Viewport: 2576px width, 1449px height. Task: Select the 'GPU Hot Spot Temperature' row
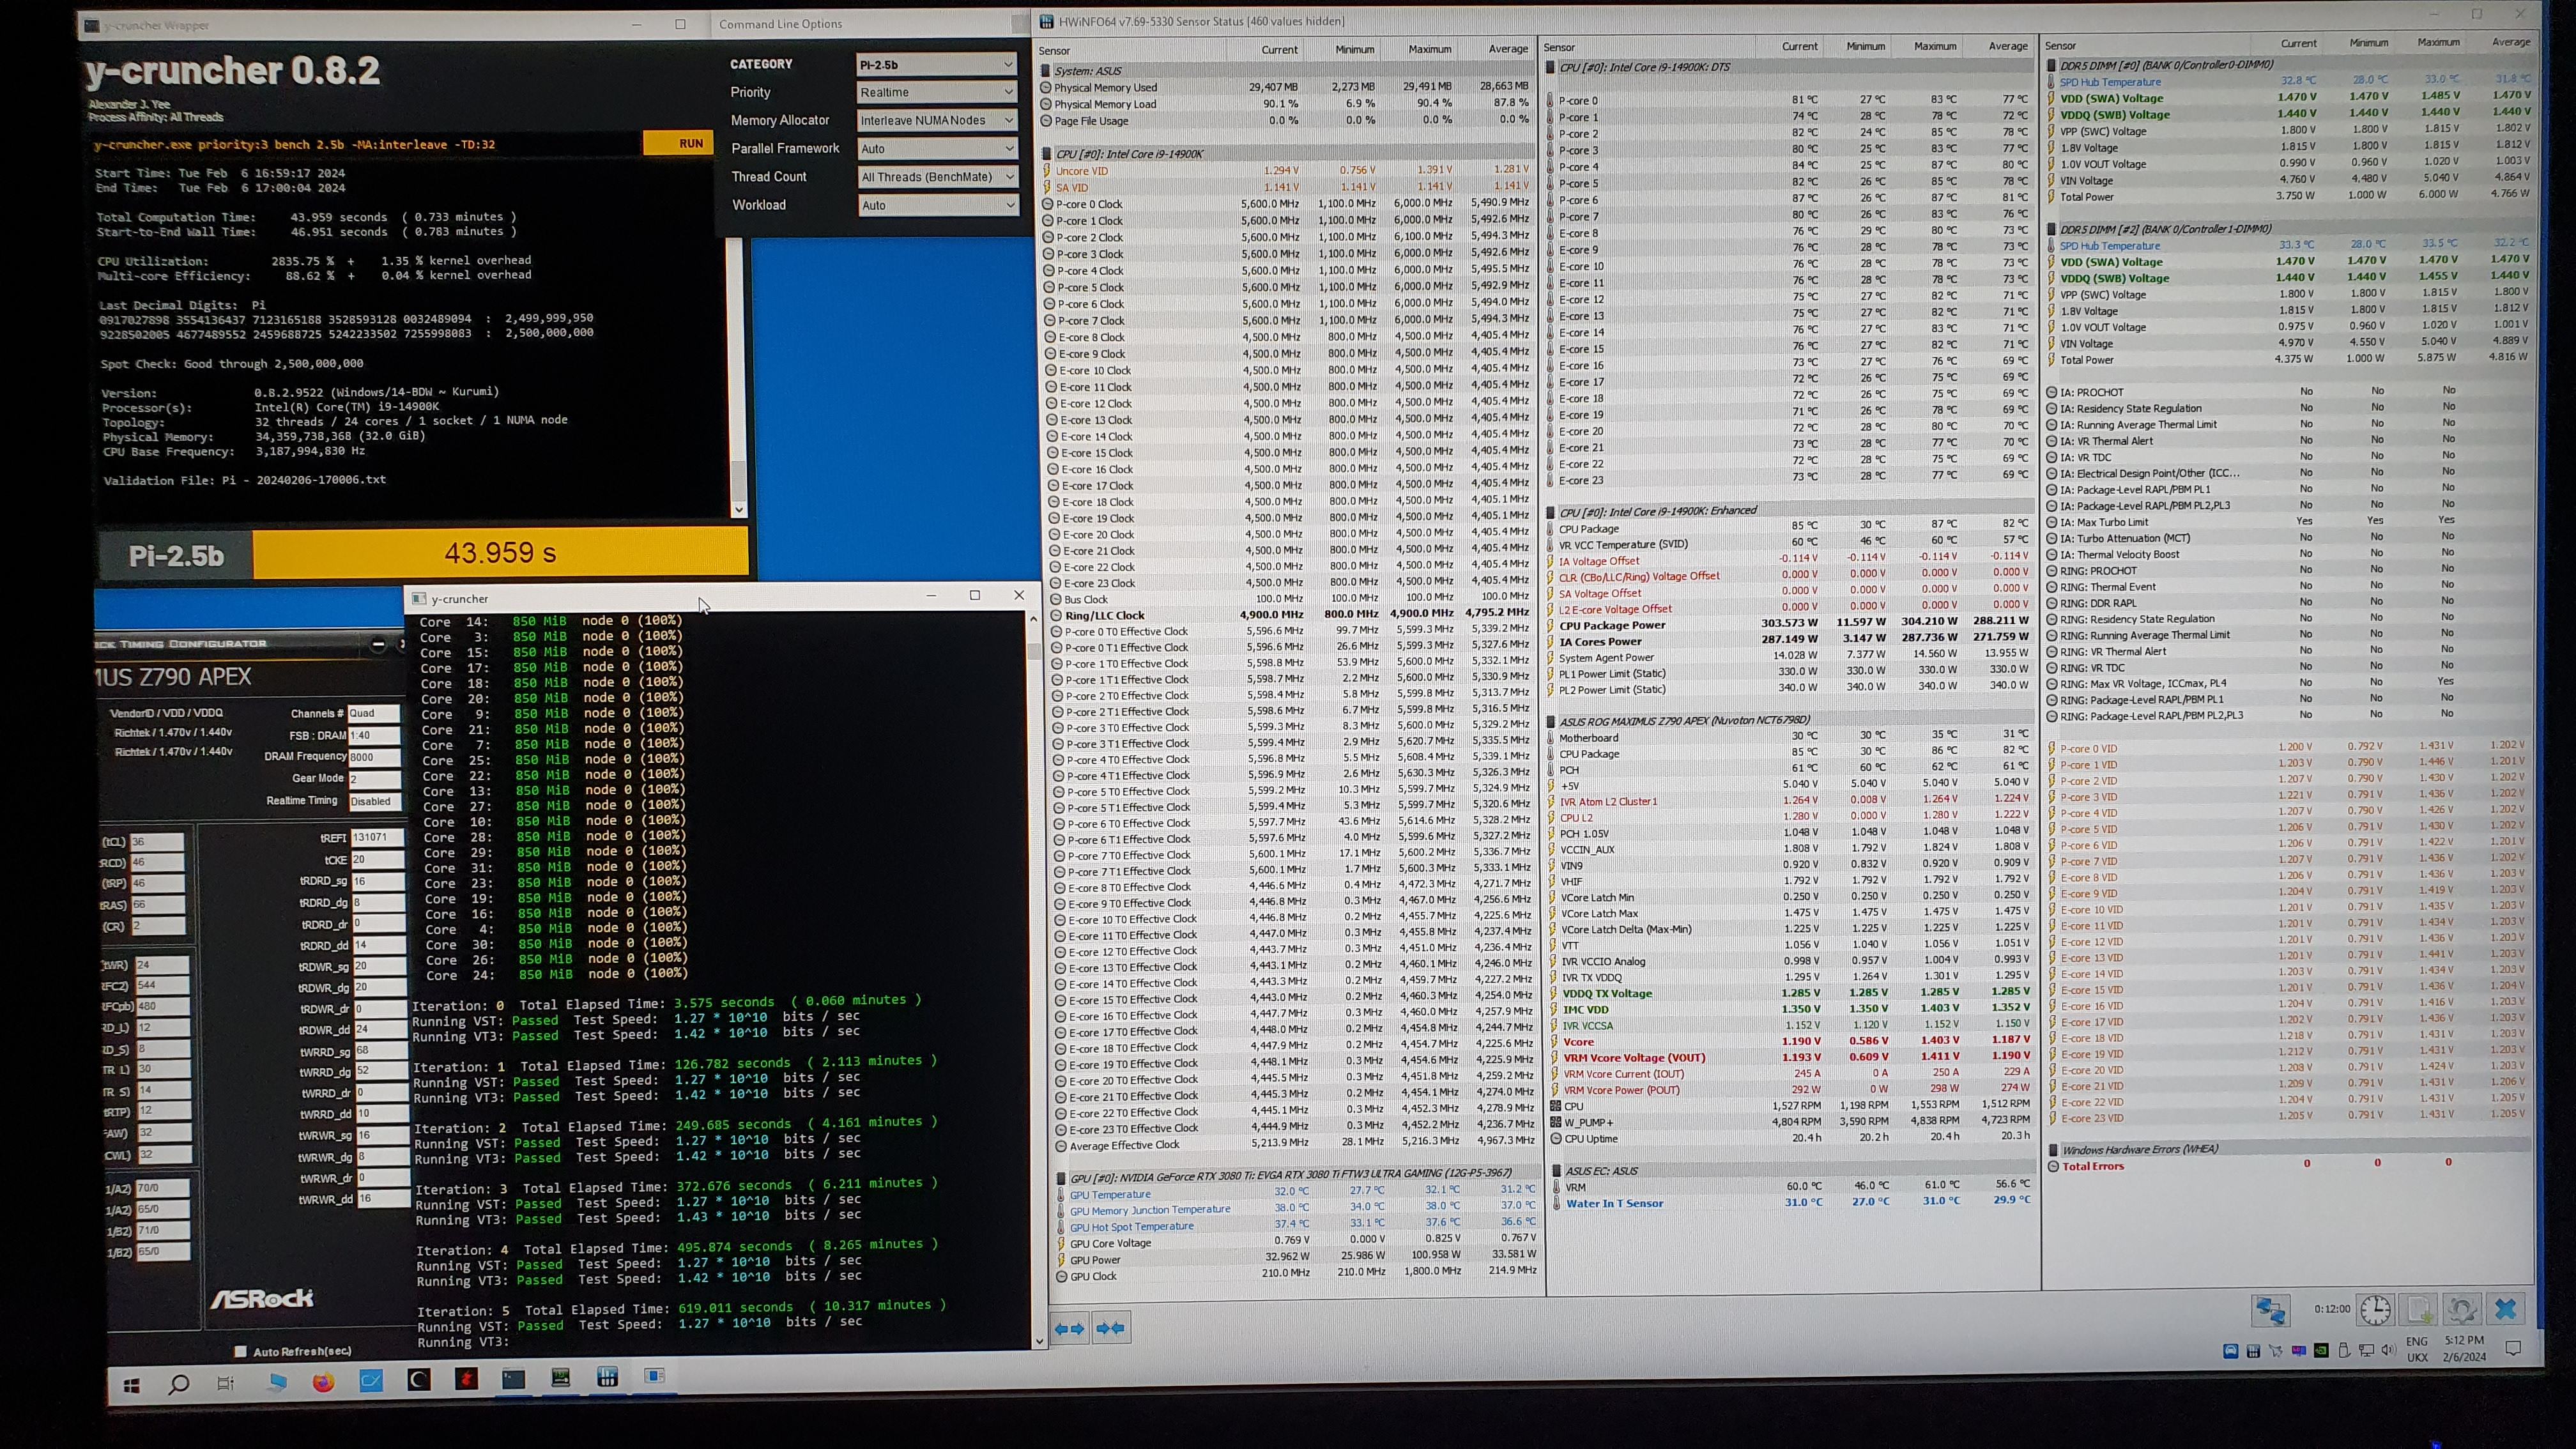(x=1297, y=1226)
